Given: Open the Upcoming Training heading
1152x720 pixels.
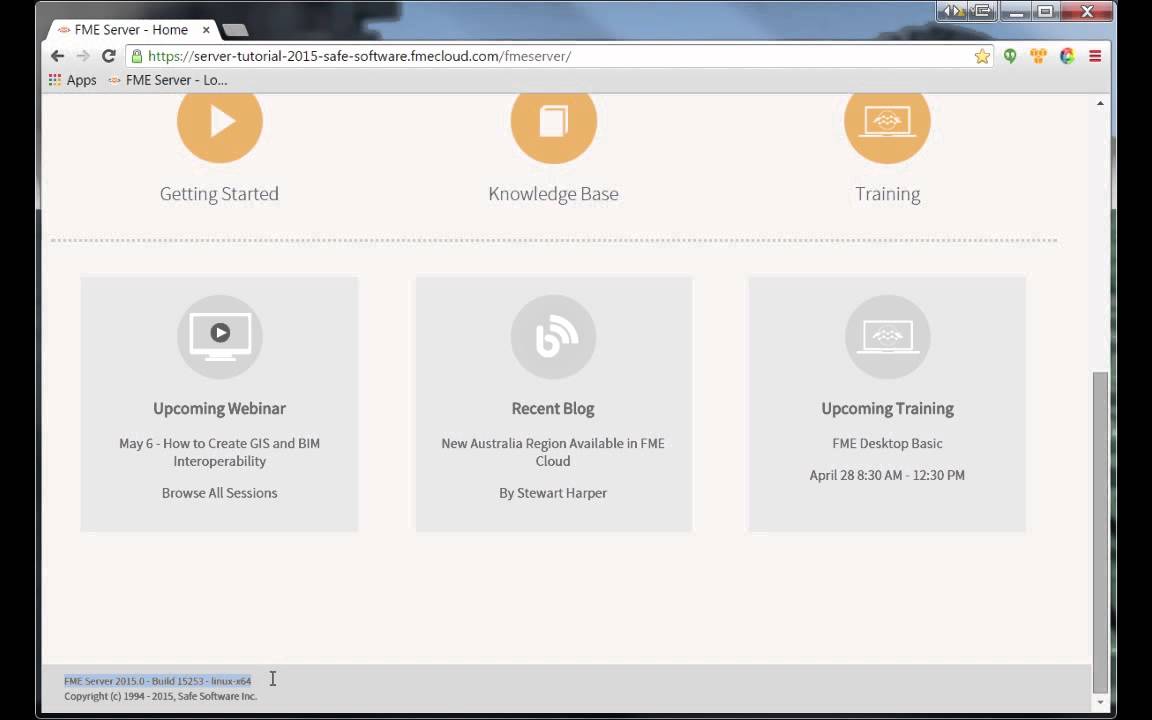Looking at the screenshot, I should pos(888,408).
